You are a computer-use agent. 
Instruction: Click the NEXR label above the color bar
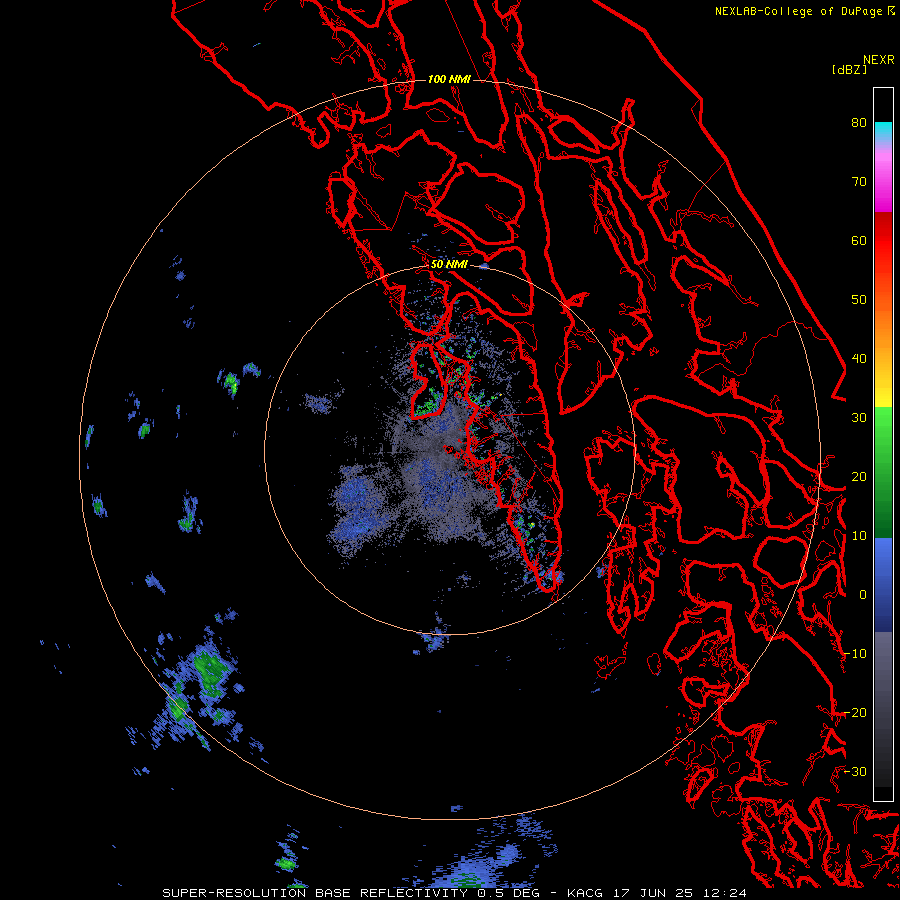(878, 60)
